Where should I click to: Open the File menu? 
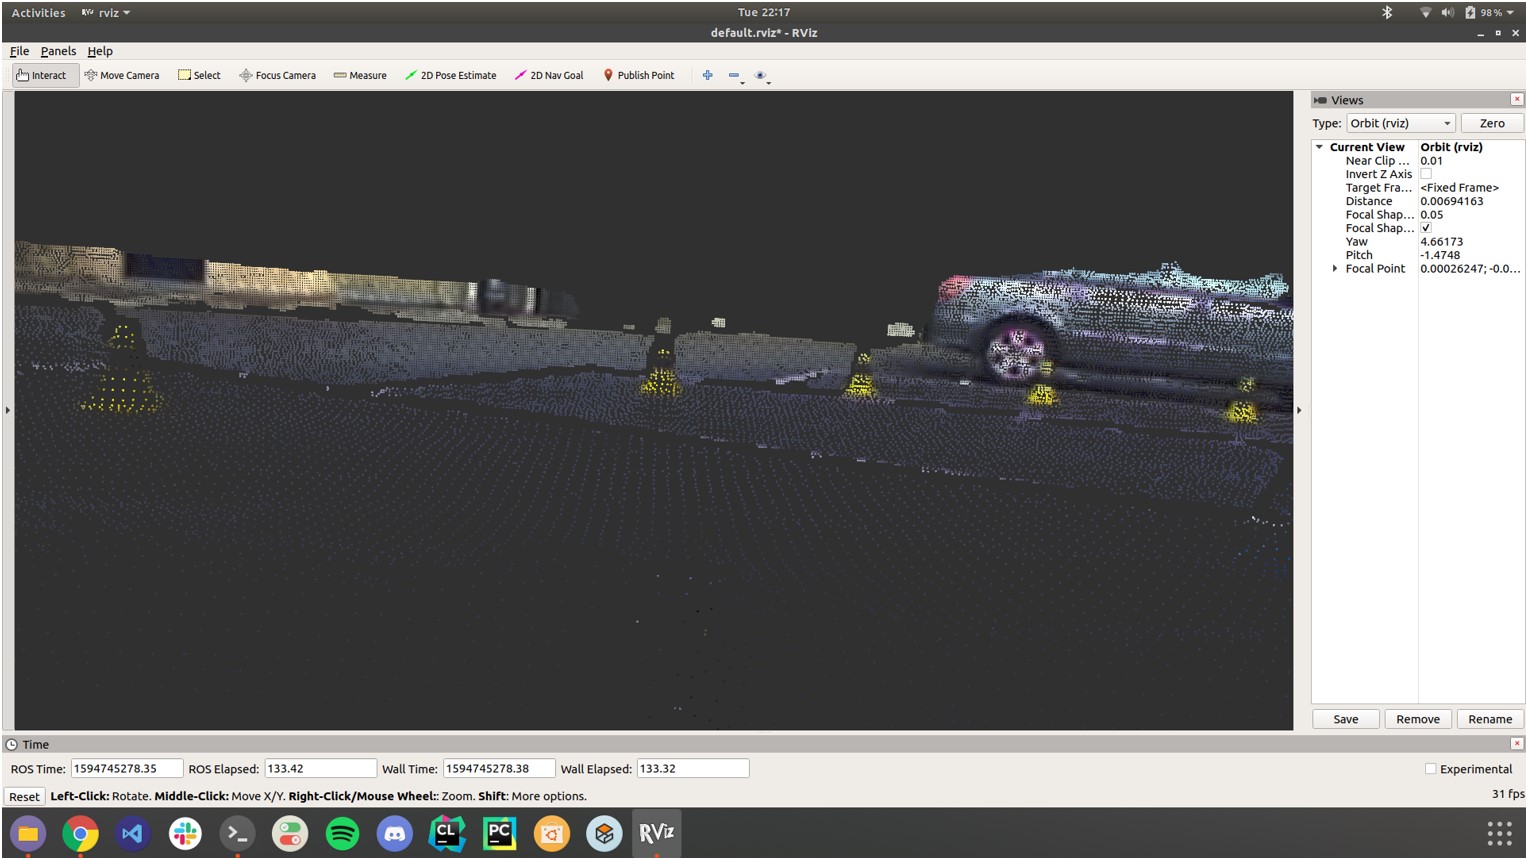pos(20,51)
